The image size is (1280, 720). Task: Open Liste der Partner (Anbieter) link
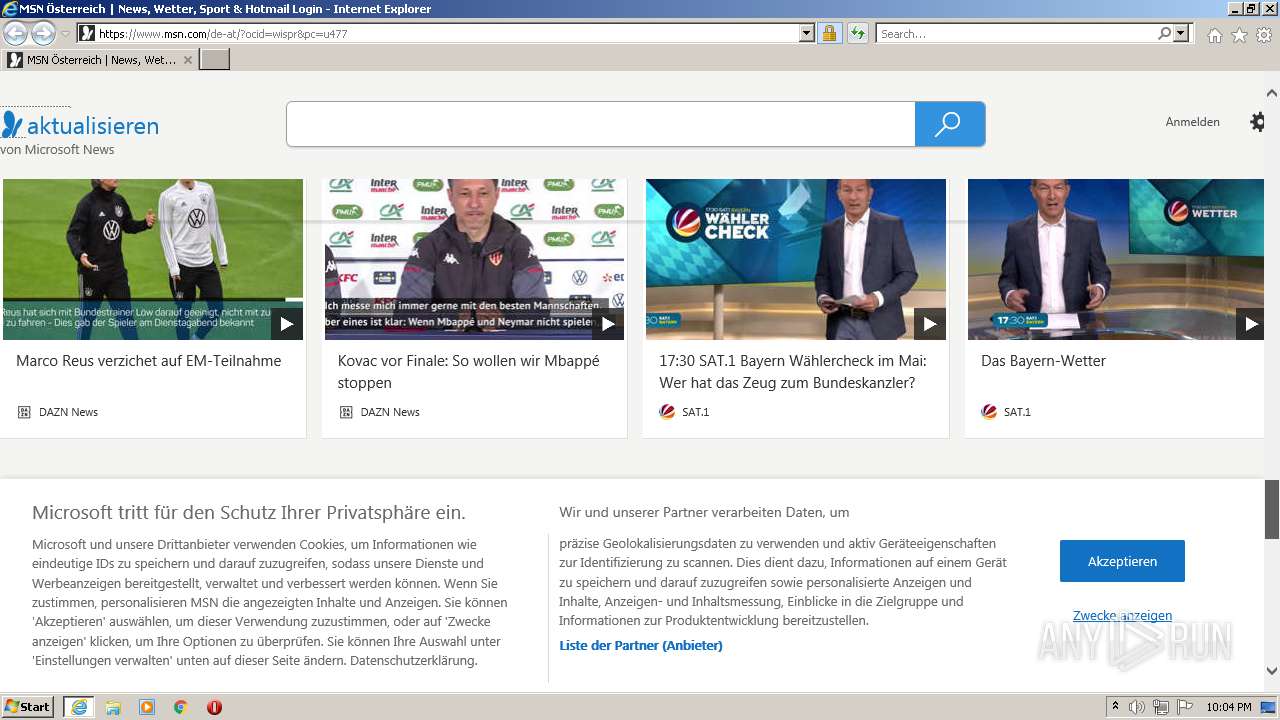click(641, 645)
